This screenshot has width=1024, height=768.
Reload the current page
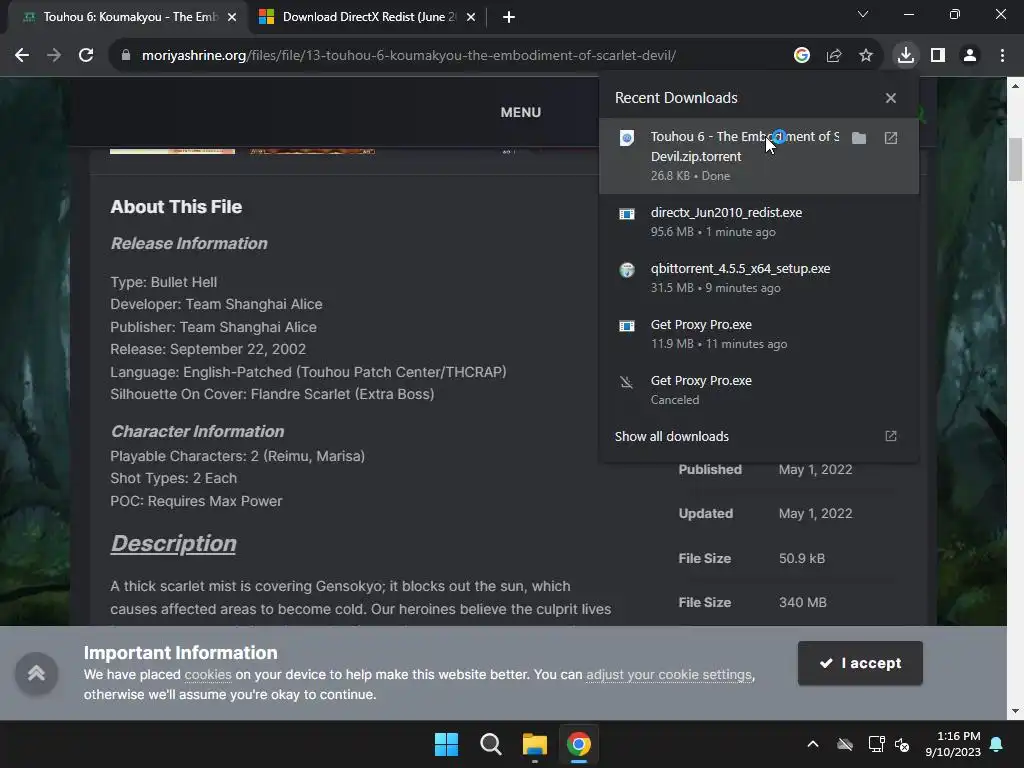pyautogui.click(x=86, y=56)
